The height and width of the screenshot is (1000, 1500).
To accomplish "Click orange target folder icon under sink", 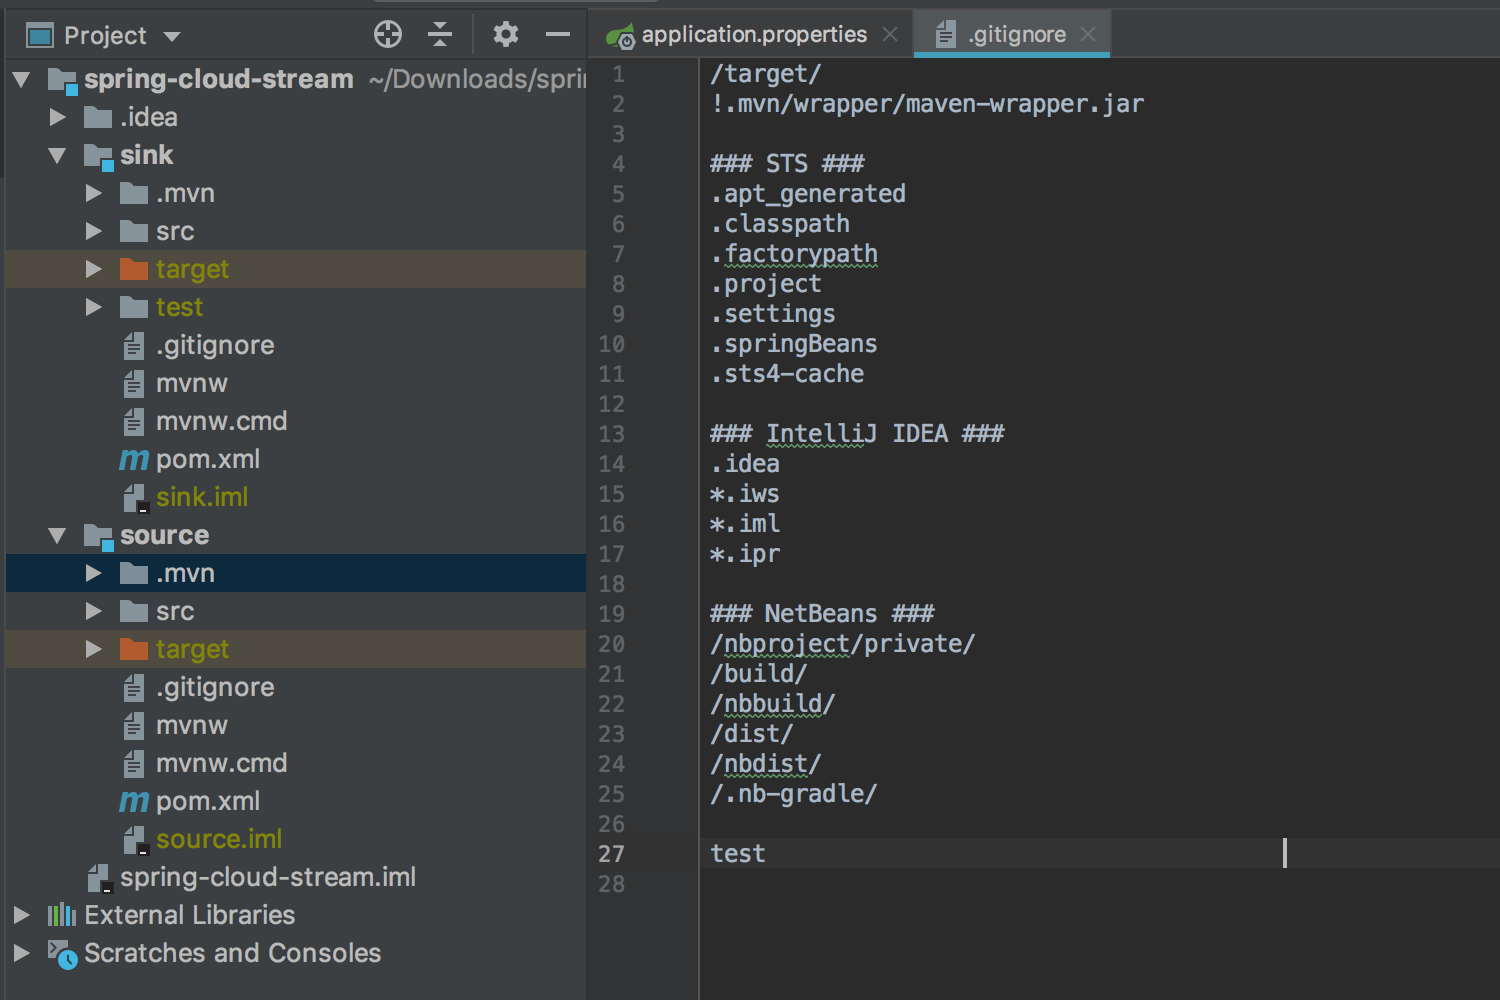I will tap(134, 269).
